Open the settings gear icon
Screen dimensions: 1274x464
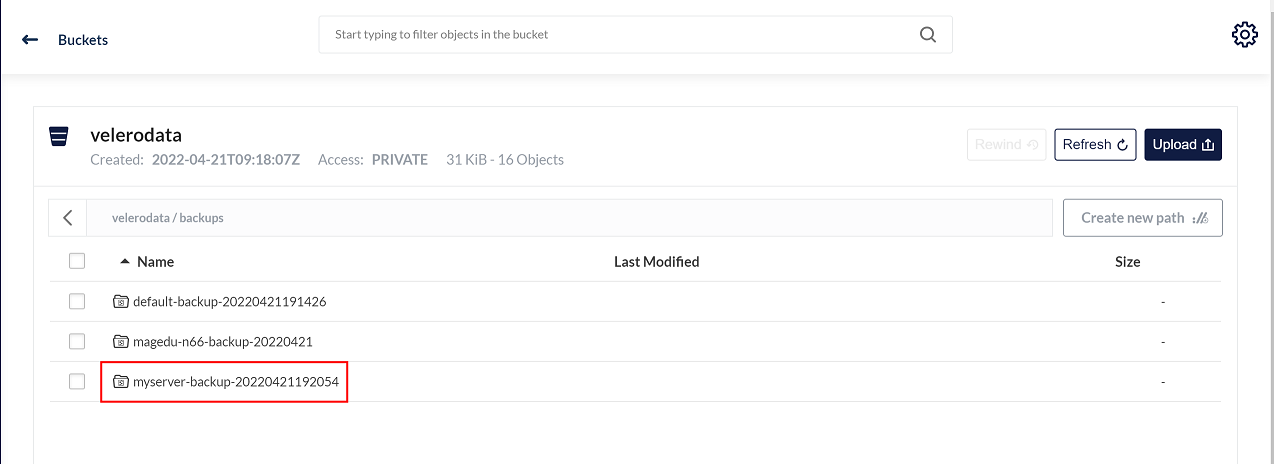[1244, 35]
